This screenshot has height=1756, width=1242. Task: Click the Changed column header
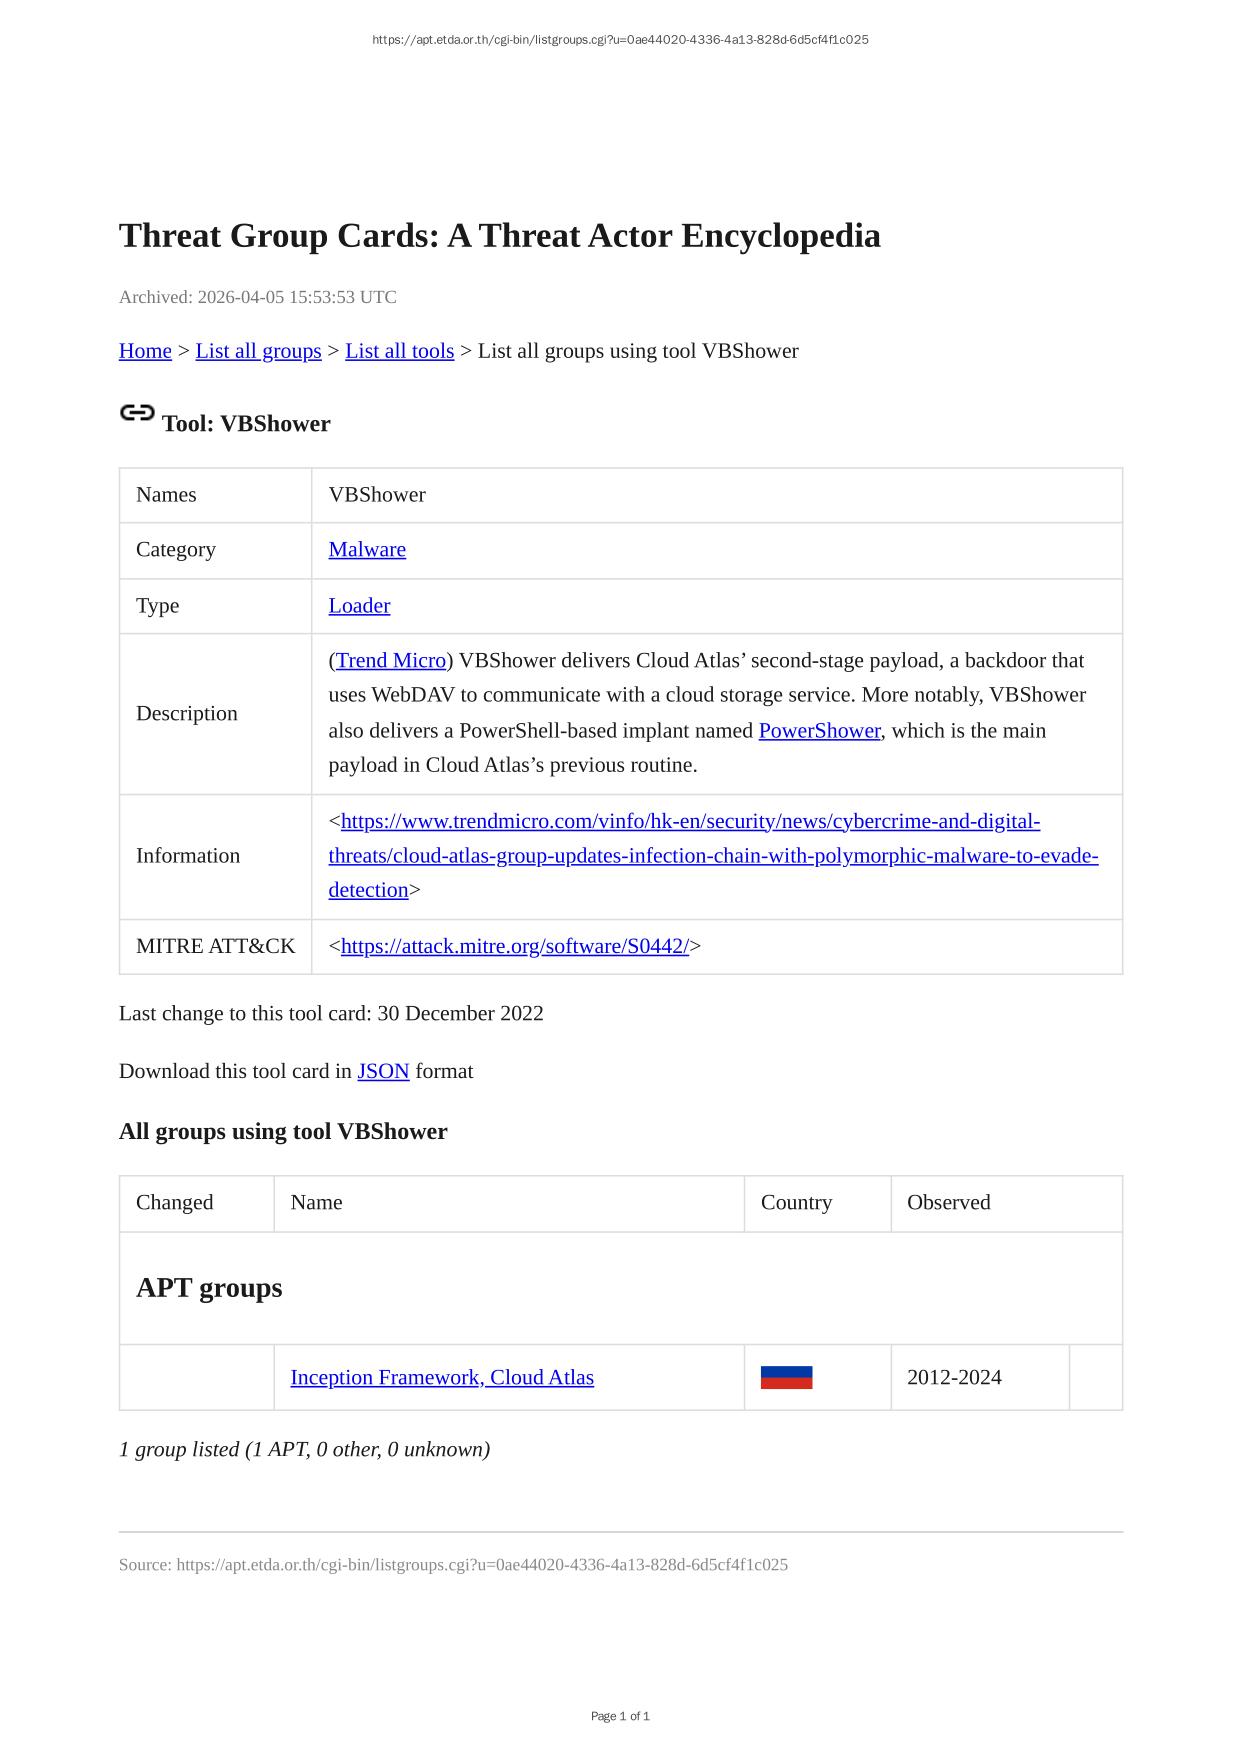point(175,1202)
